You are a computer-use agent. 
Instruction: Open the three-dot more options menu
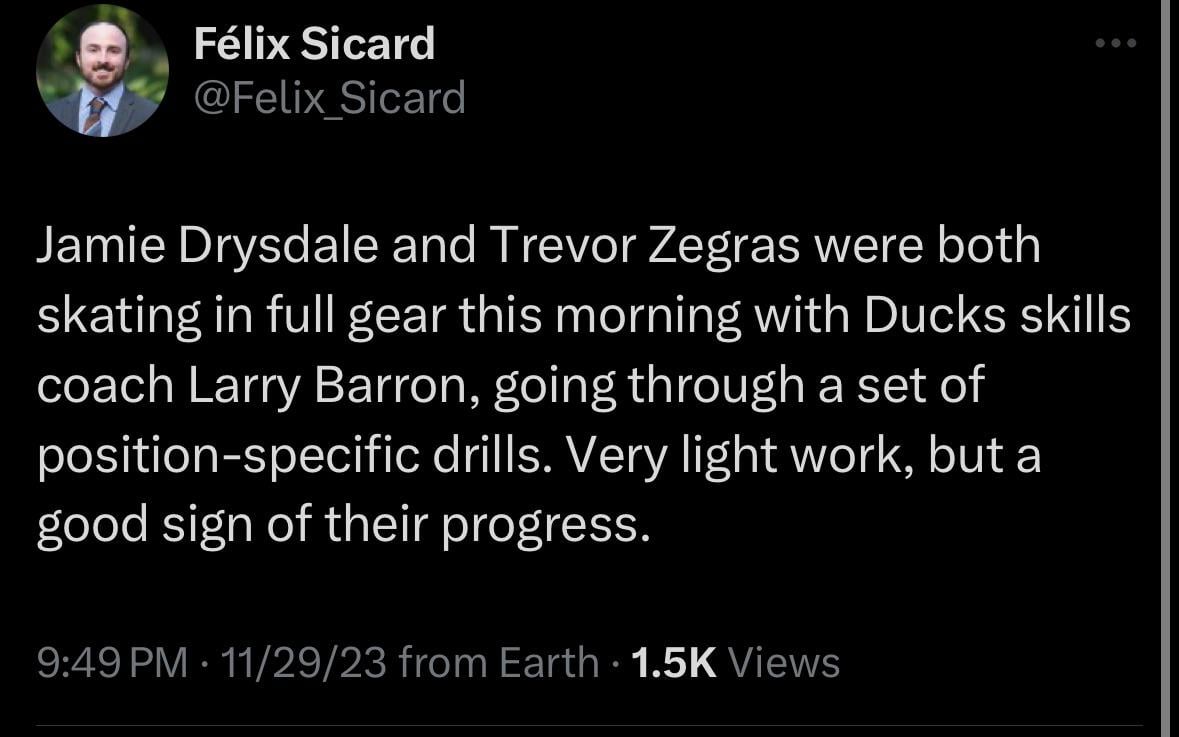click(1116, 44)
